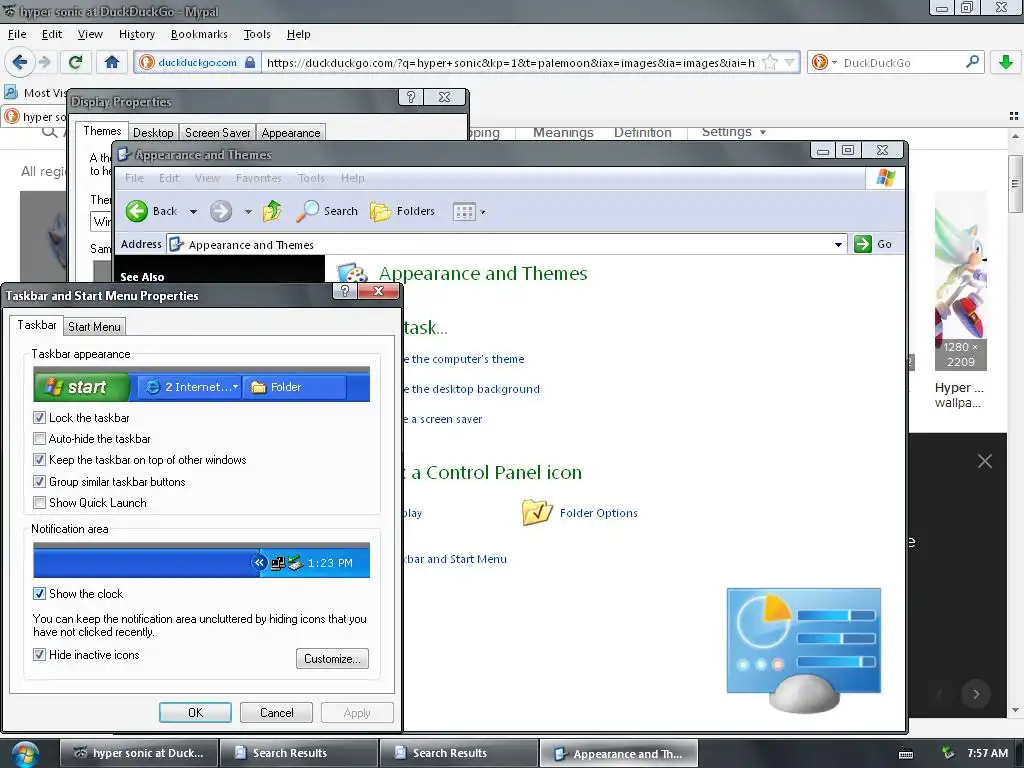1024x768 pixels.
Task: Switch to Screen Saver tab in Display Properties
Action: point(217,133)
